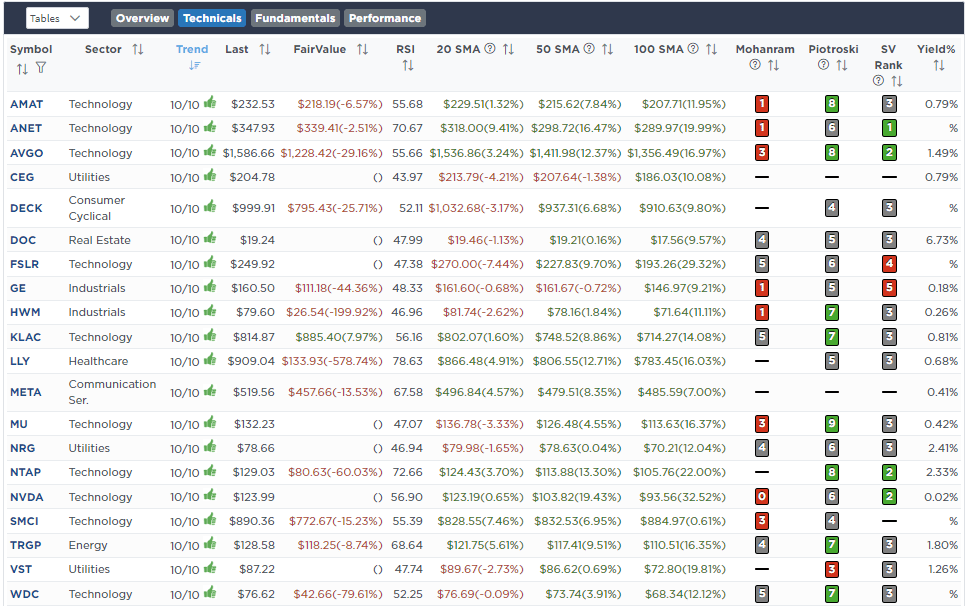Switch to the Fundamentals tab
The height and width of the screenshot is (606, 969).
(294, 18)
